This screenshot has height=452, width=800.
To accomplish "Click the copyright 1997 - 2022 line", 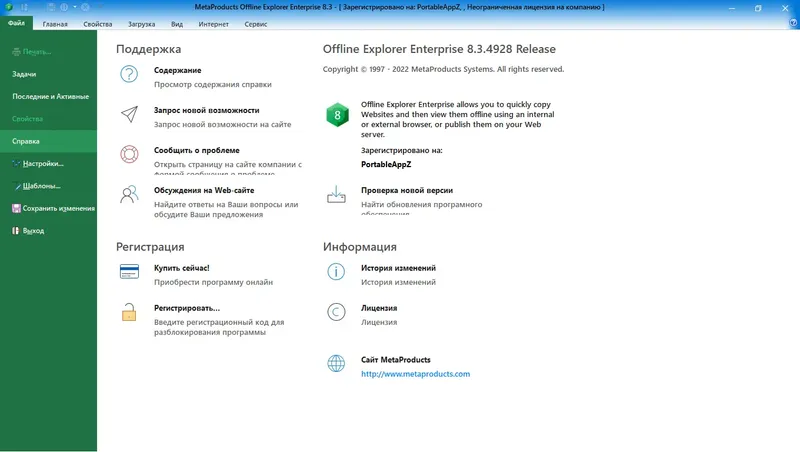I will (443, 69).
